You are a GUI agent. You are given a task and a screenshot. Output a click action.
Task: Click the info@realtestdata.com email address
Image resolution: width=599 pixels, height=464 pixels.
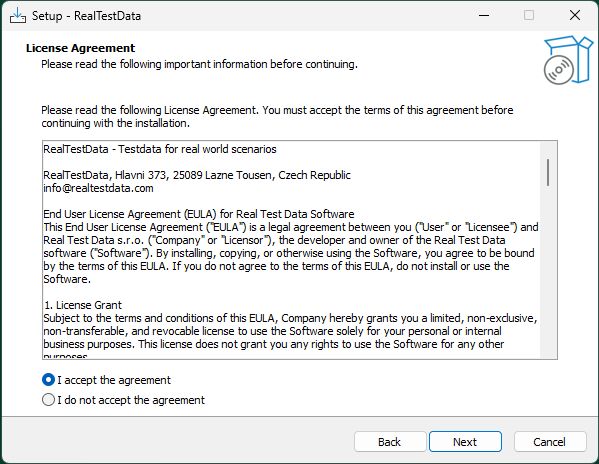pyautogui.click(x=98, y=188)
